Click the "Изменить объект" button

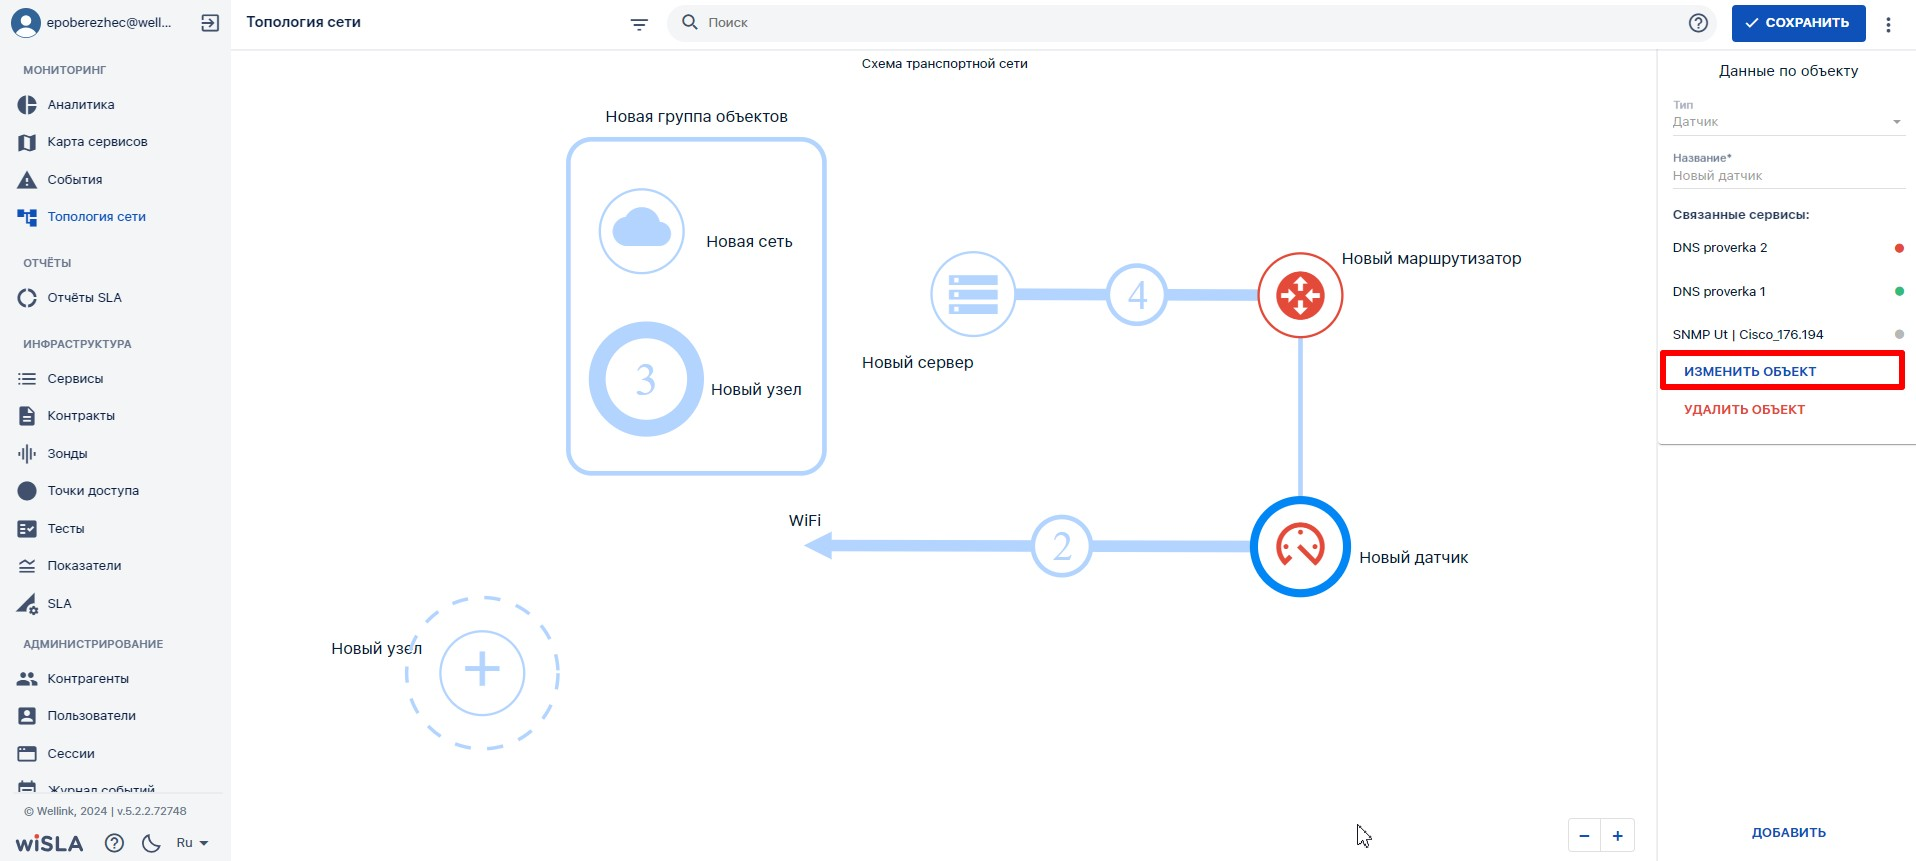[x=1782, y=371]
